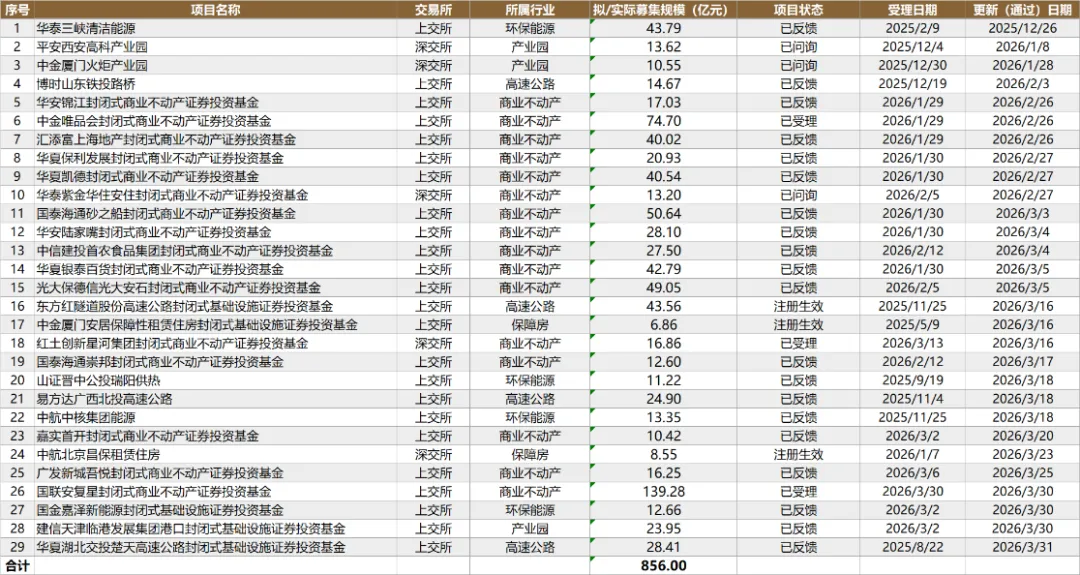Click 深交所 exchange cell in row 18

click(433, 344)
